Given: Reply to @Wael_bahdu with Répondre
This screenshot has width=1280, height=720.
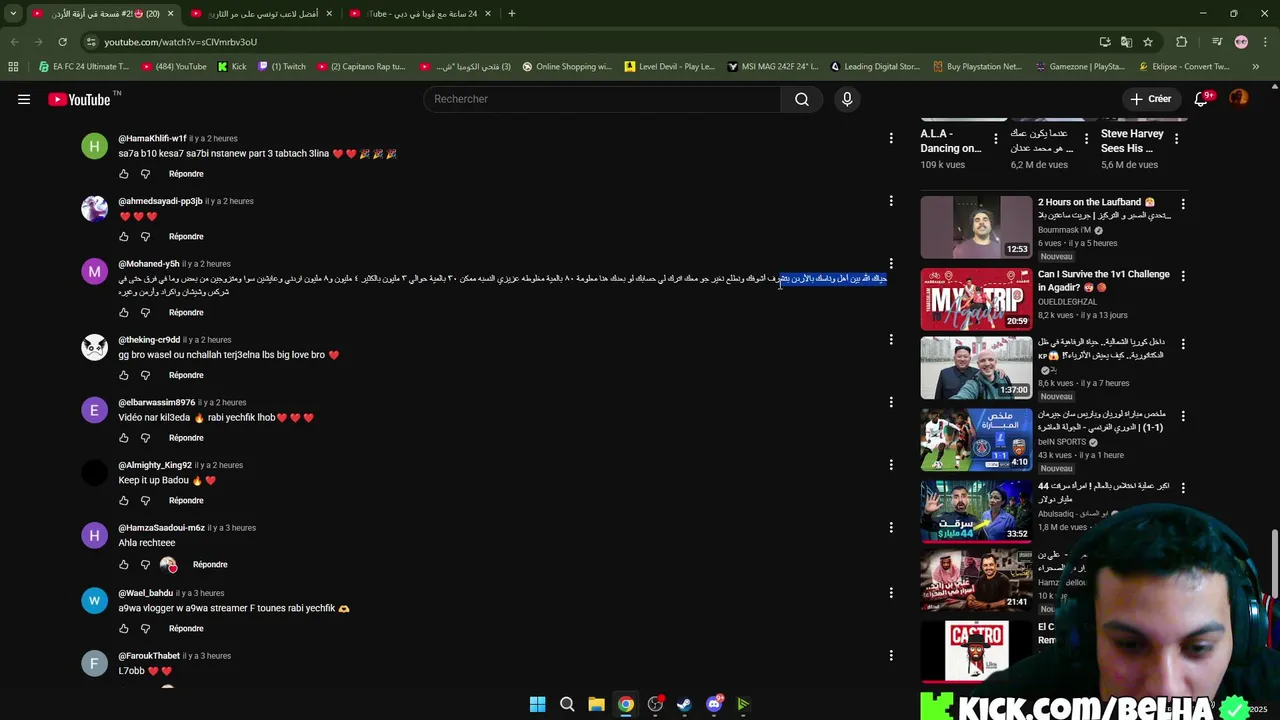Looking at the screenshot, I should pos(186,629).
